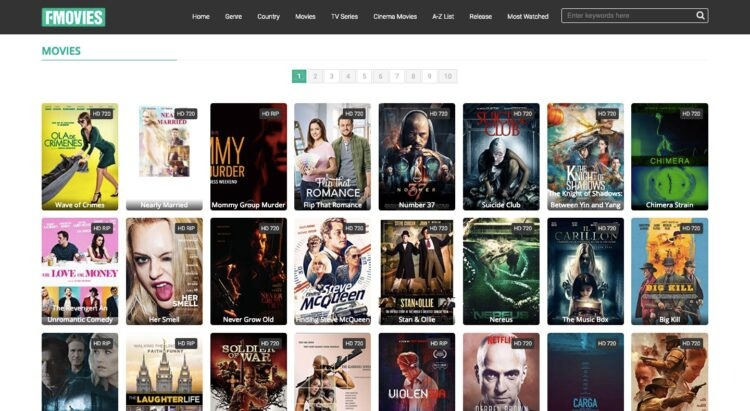Go to page 7

point(397,76)
